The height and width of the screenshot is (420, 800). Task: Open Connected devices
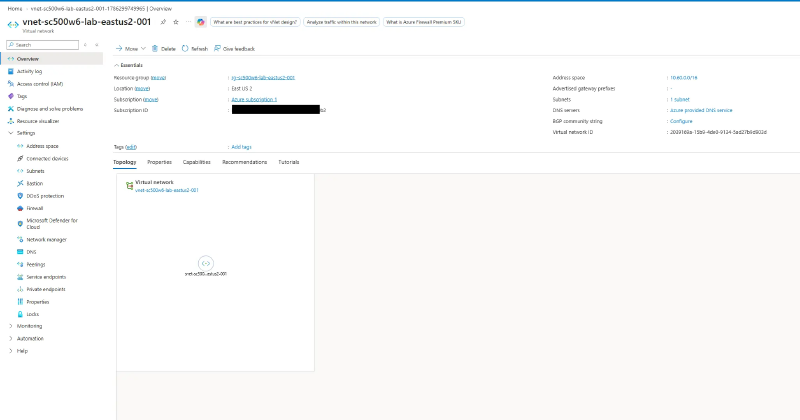47,159
